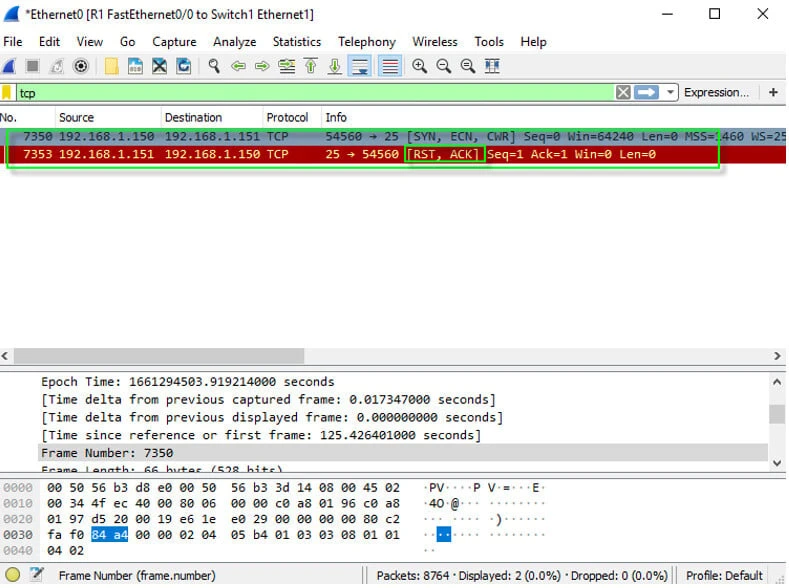The width and height of the screenshot is (789, 588).
Task: Click the Expression… filter button
Action: 716,92
